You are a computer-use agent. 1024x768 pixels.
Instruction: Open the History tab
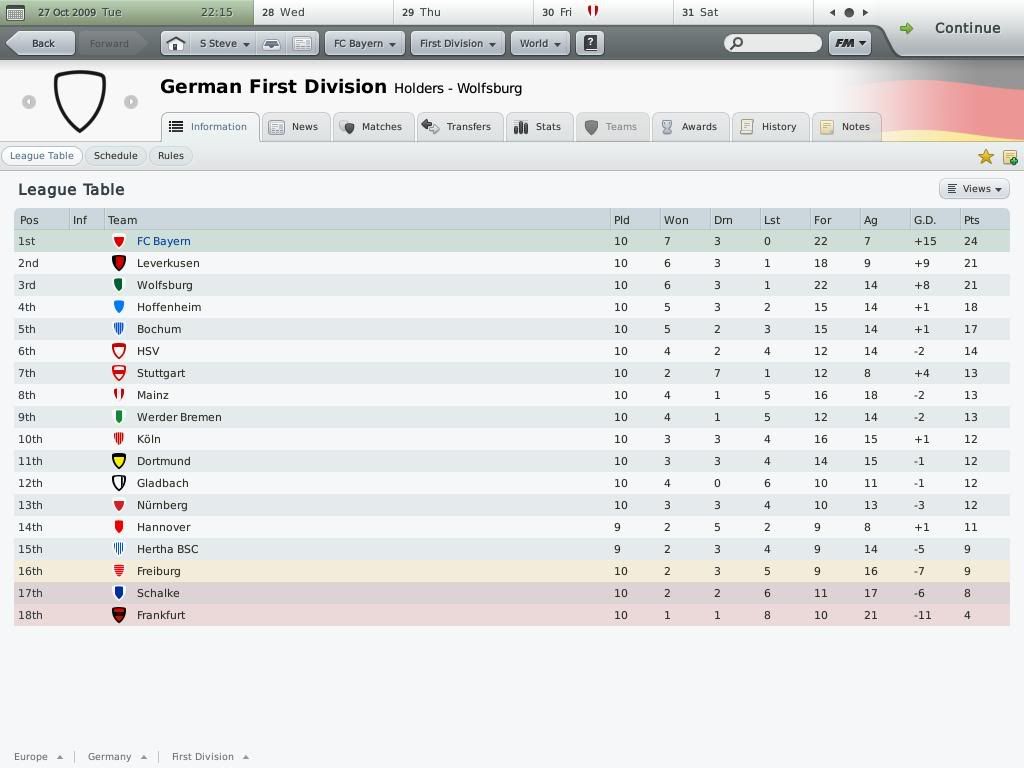[771, 127]
